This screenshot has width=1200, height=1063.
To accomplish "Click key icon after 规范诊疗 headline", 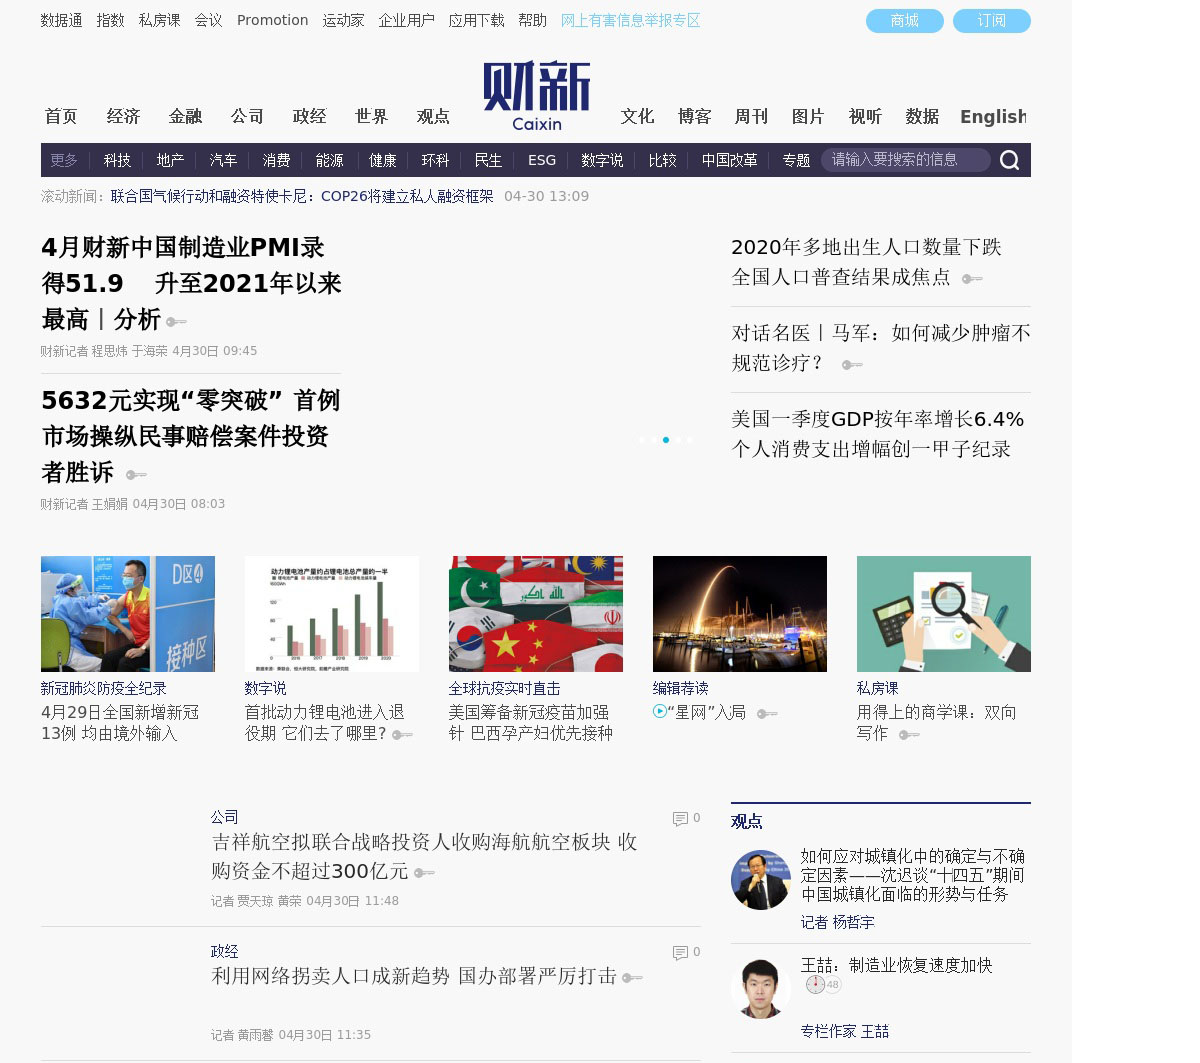I will (x=852, y=365).
